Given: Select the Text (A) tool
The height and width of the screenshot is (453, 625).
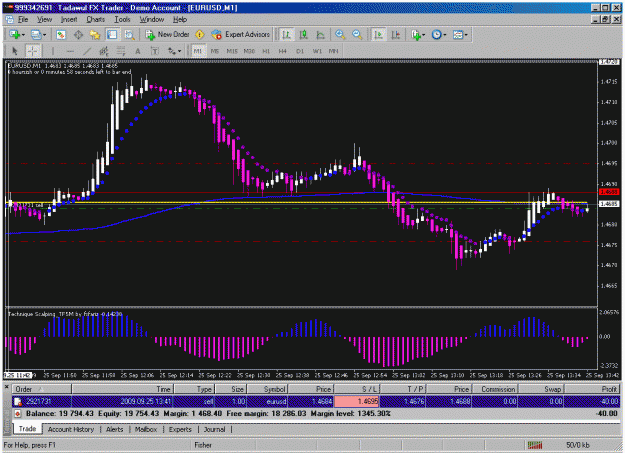Looking at the screenshot, I should [x=138, y=51].
